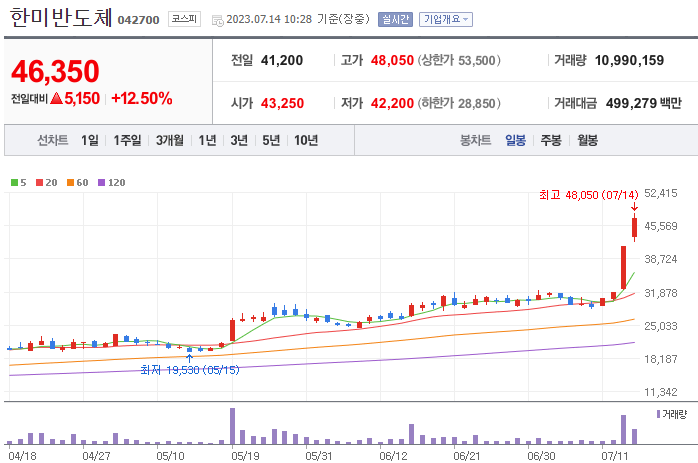The width and height of the screenshot is (698, 463).
Task: Select the 10년 line chart tab
Action: point(306,141)
